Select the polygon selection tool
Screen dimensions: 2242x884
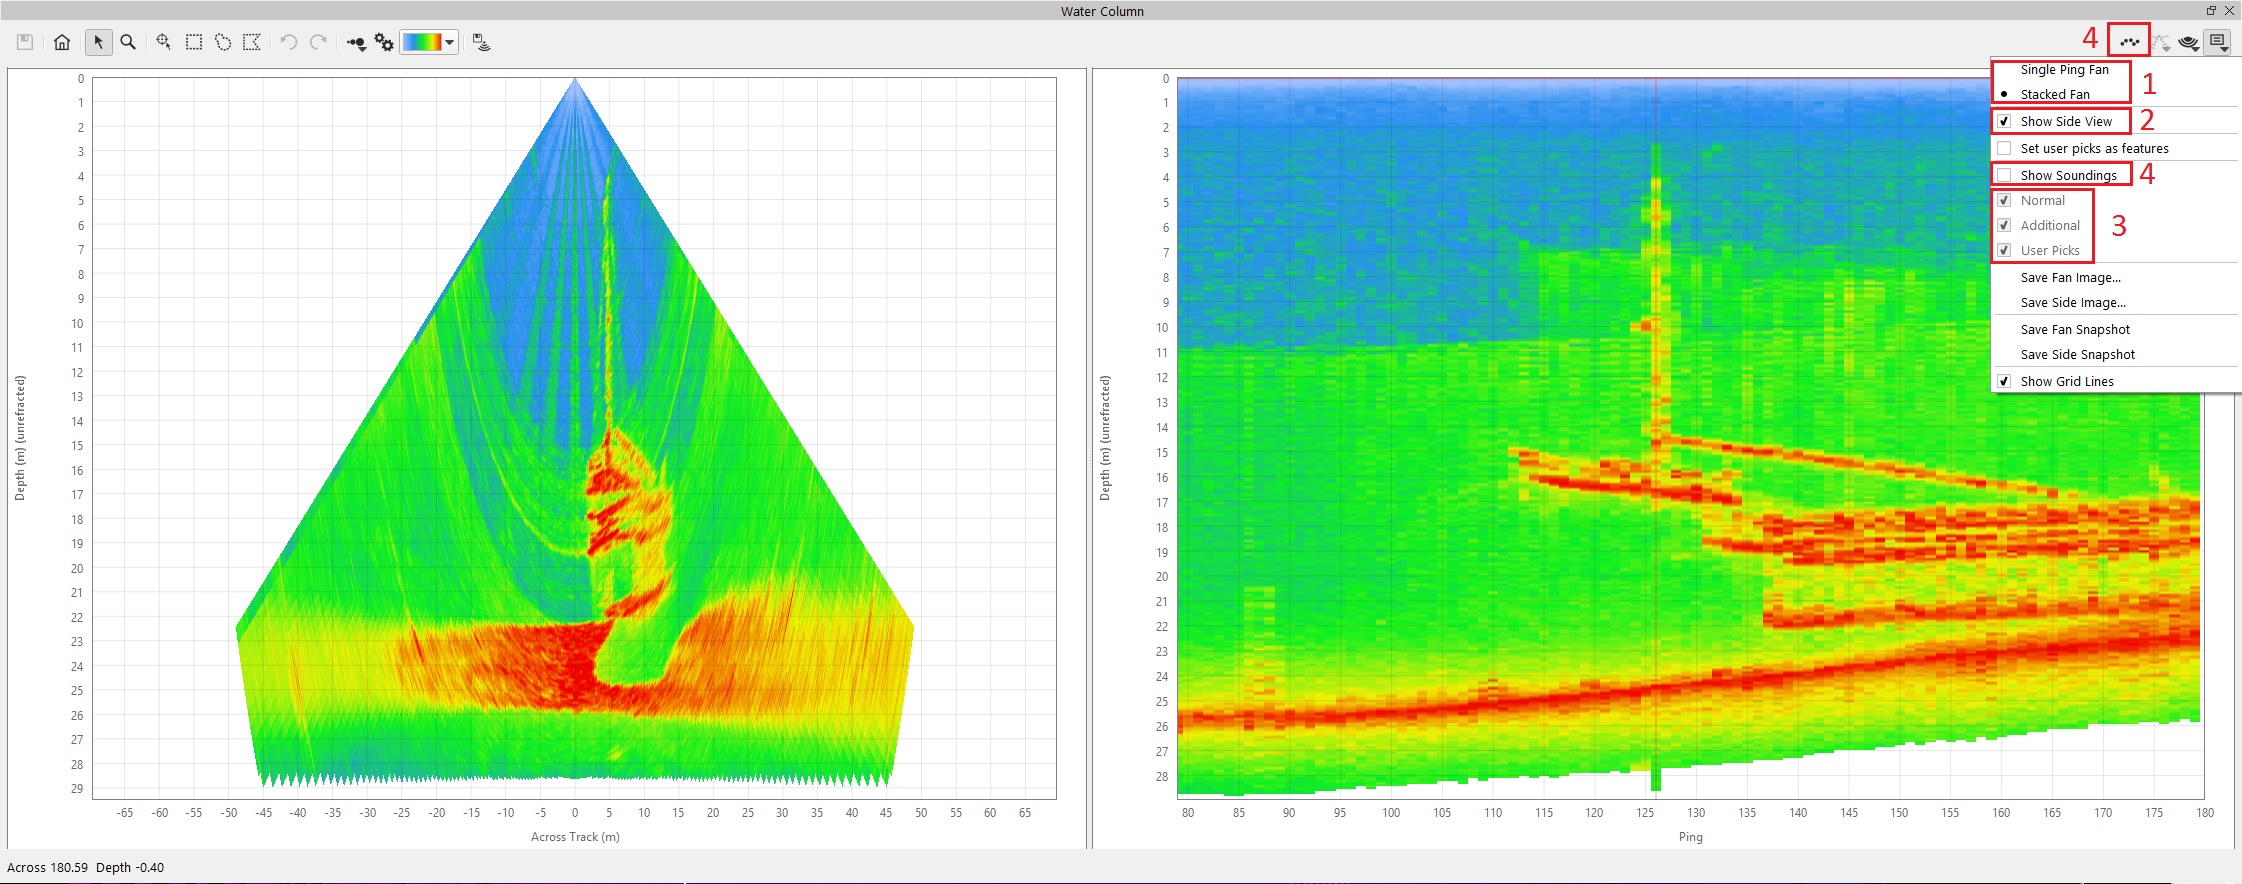coord(252,42)
